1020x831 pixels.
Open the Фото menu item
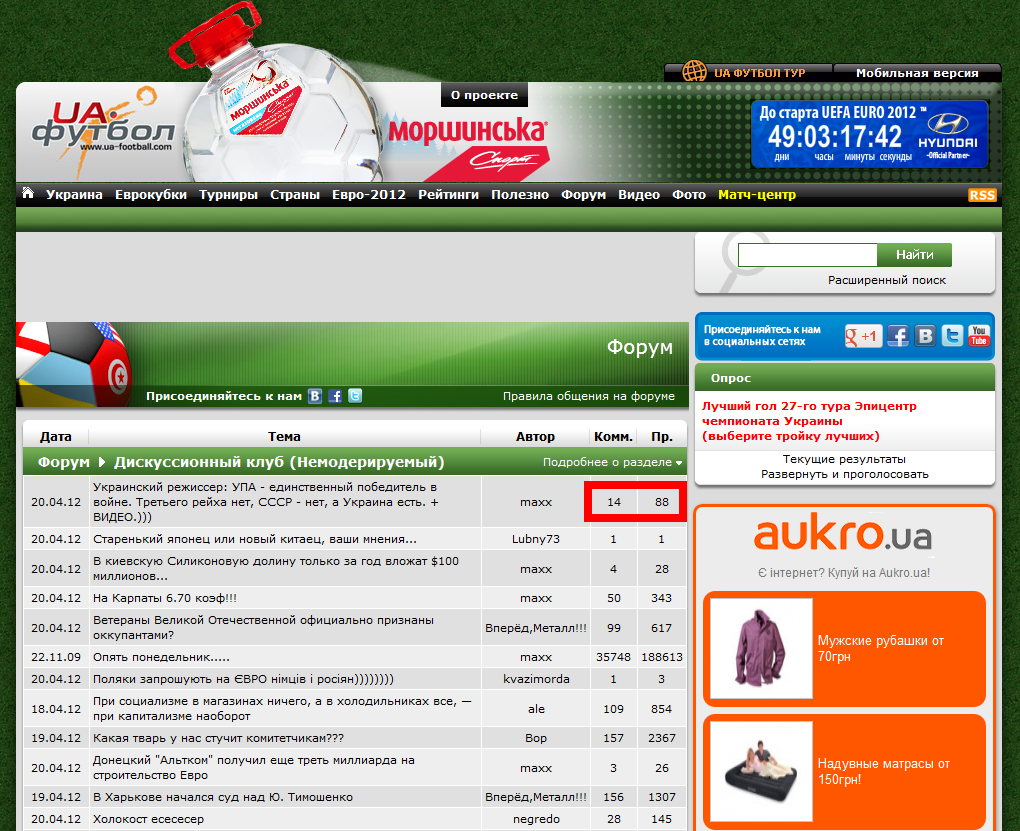click(689, 195)
